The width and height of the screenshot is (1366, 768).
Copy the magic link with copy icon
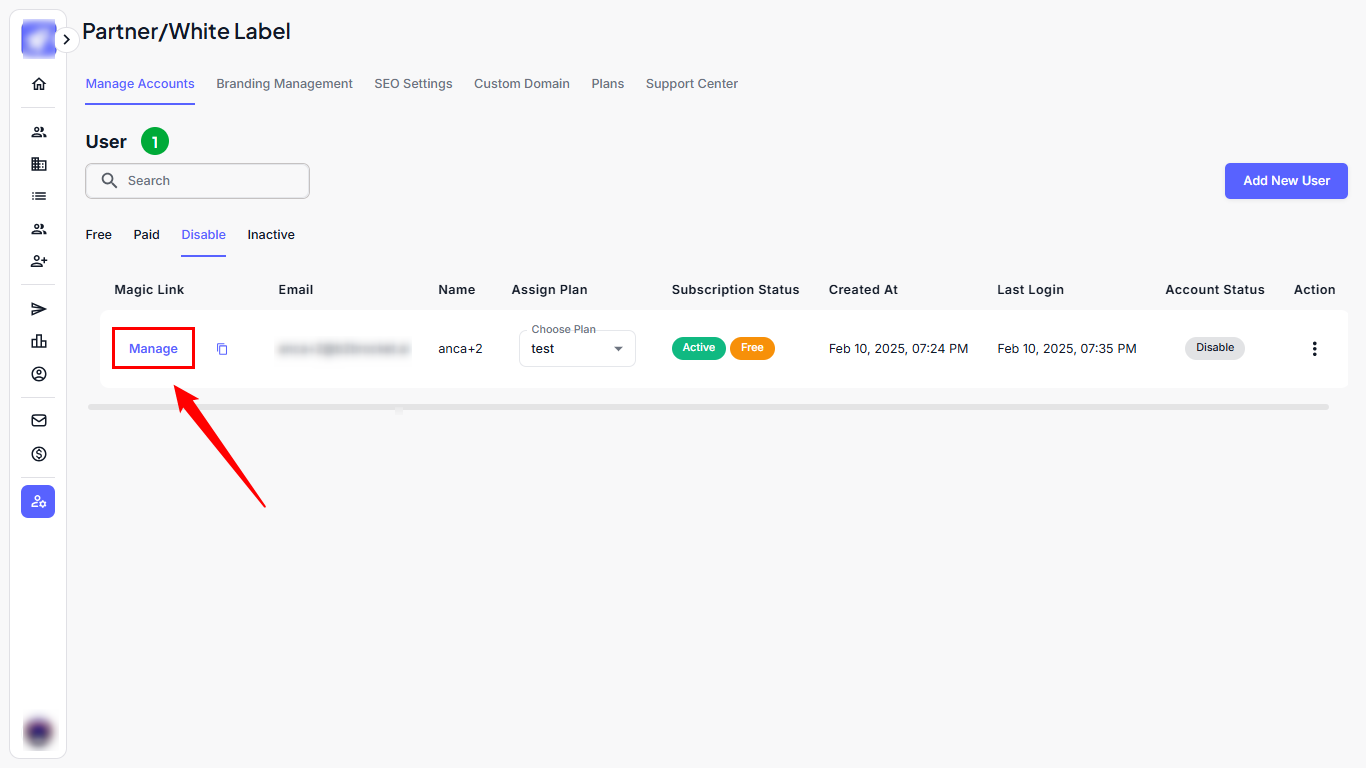tap(222, 349)
